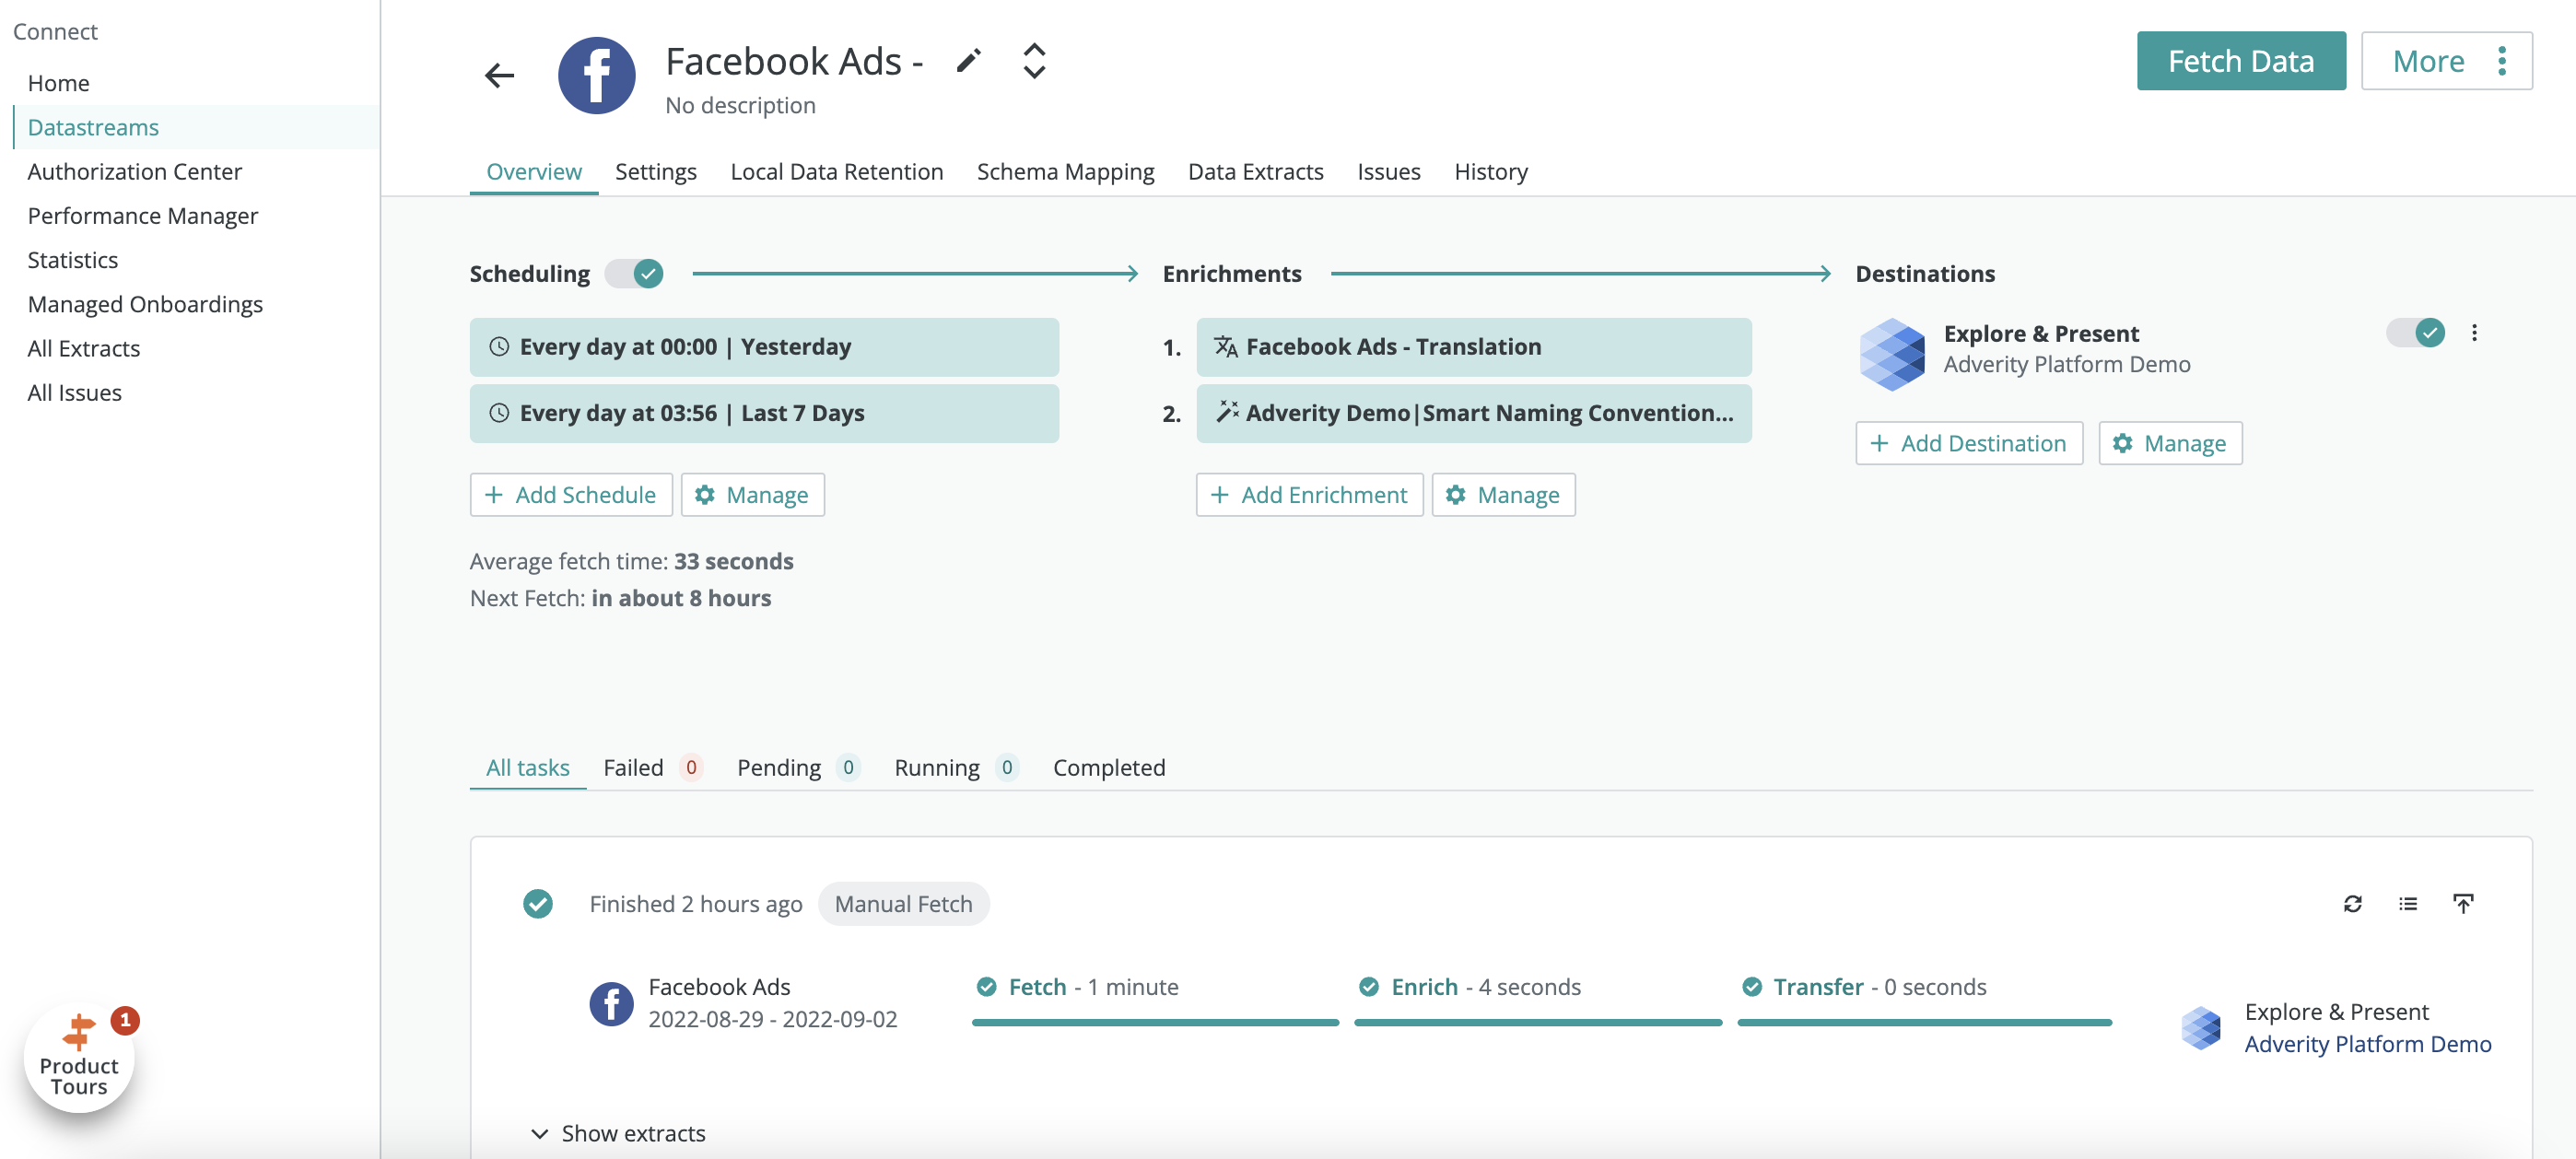Filter tasks by the Pending tab
Viewport: 2576px width, 1159px height.
click(798, 768)
